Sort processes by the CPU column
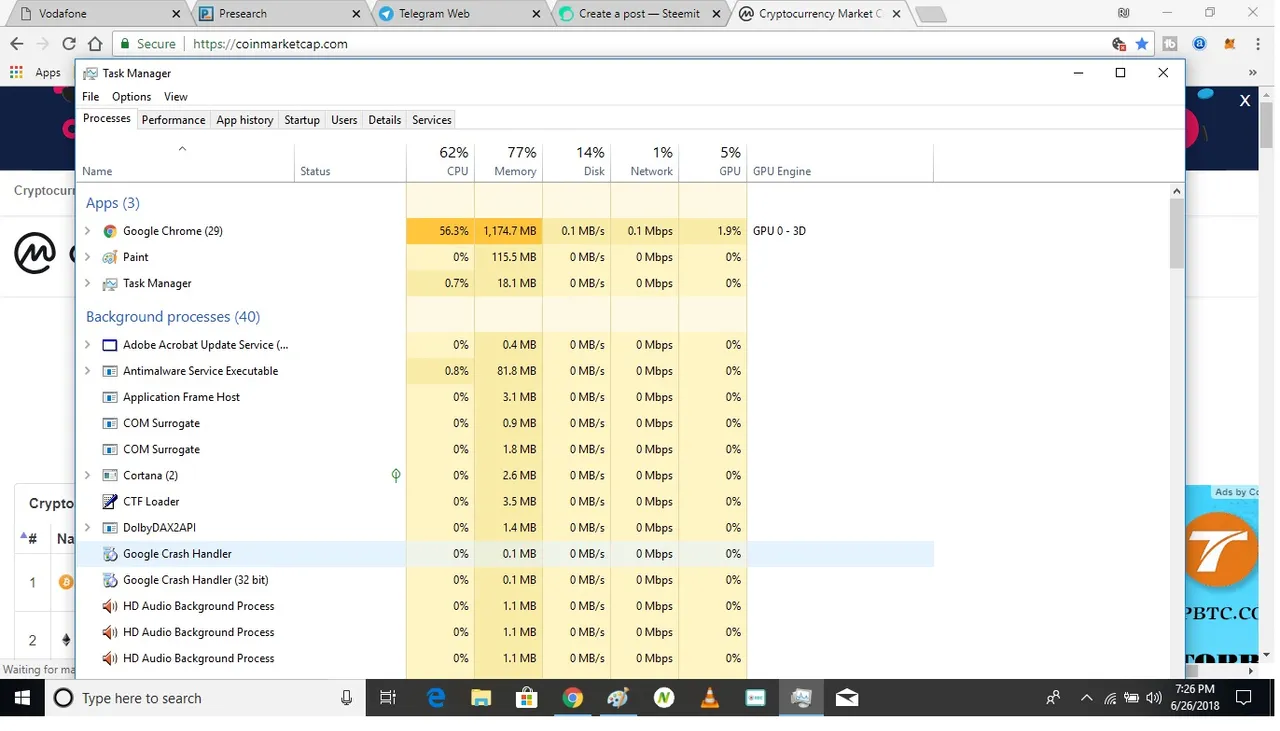 point(441,162)
